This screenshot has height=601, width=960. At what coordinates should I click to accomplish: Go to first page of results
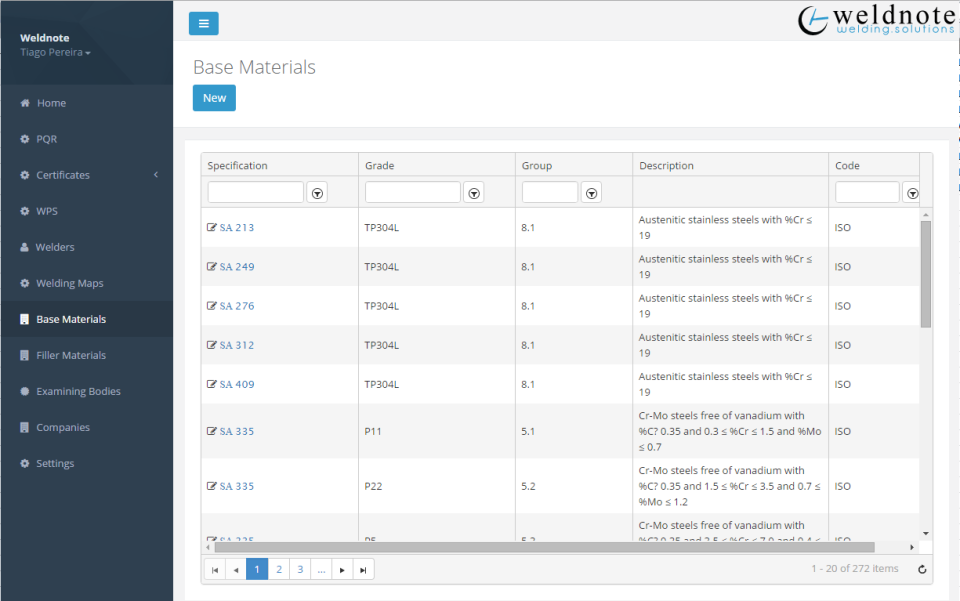pyautogui.click(x=215, y=569)
